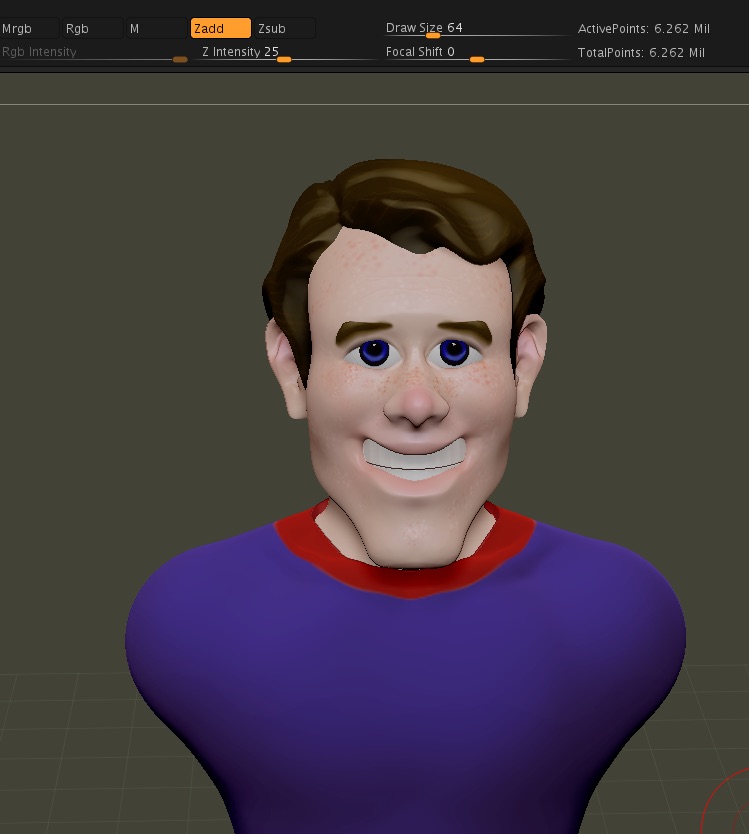Click the eye on the screen's right side
This screenshot has height=834, width=749.
454,352
